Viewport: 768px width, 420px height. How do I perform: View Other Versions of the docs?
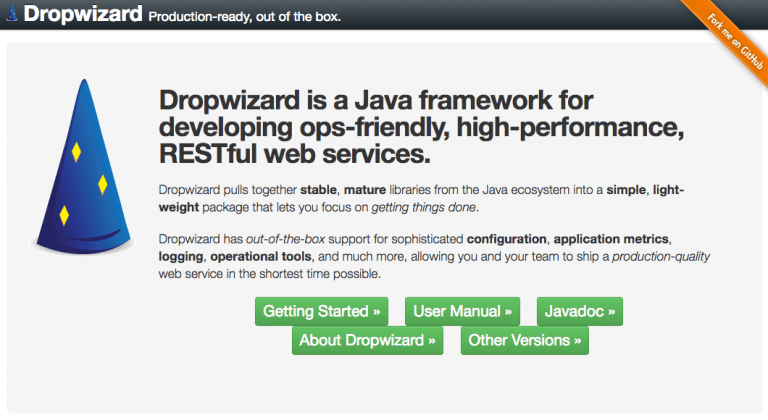[x=525, y=340]
